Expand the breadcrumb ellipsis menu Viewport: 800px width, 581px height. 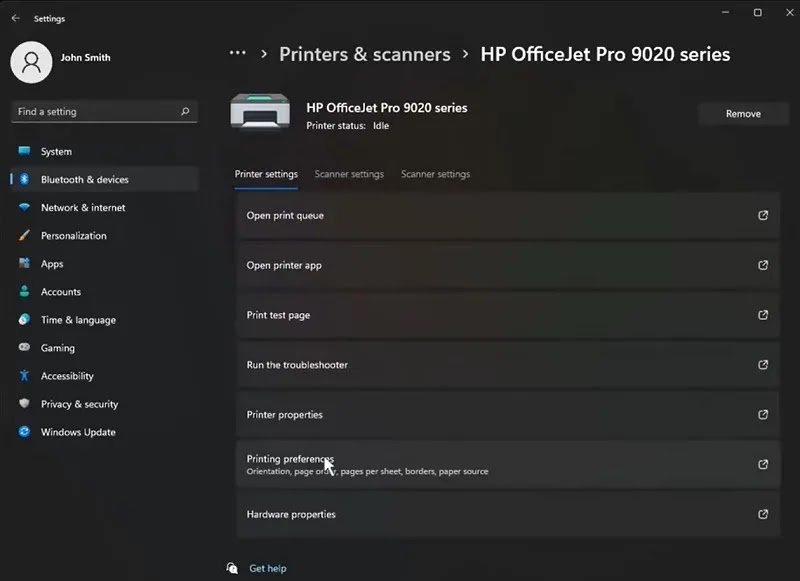tap(237, 53)
